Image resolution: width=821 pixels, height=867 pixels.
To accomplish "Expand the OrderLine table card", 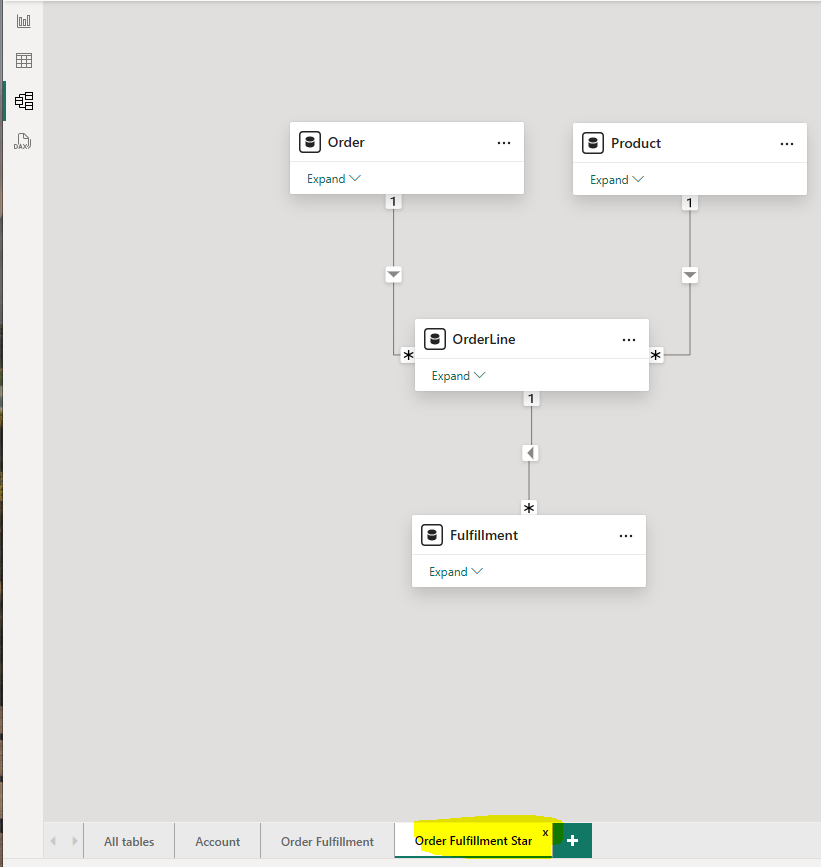I will [x=459, y=375].
